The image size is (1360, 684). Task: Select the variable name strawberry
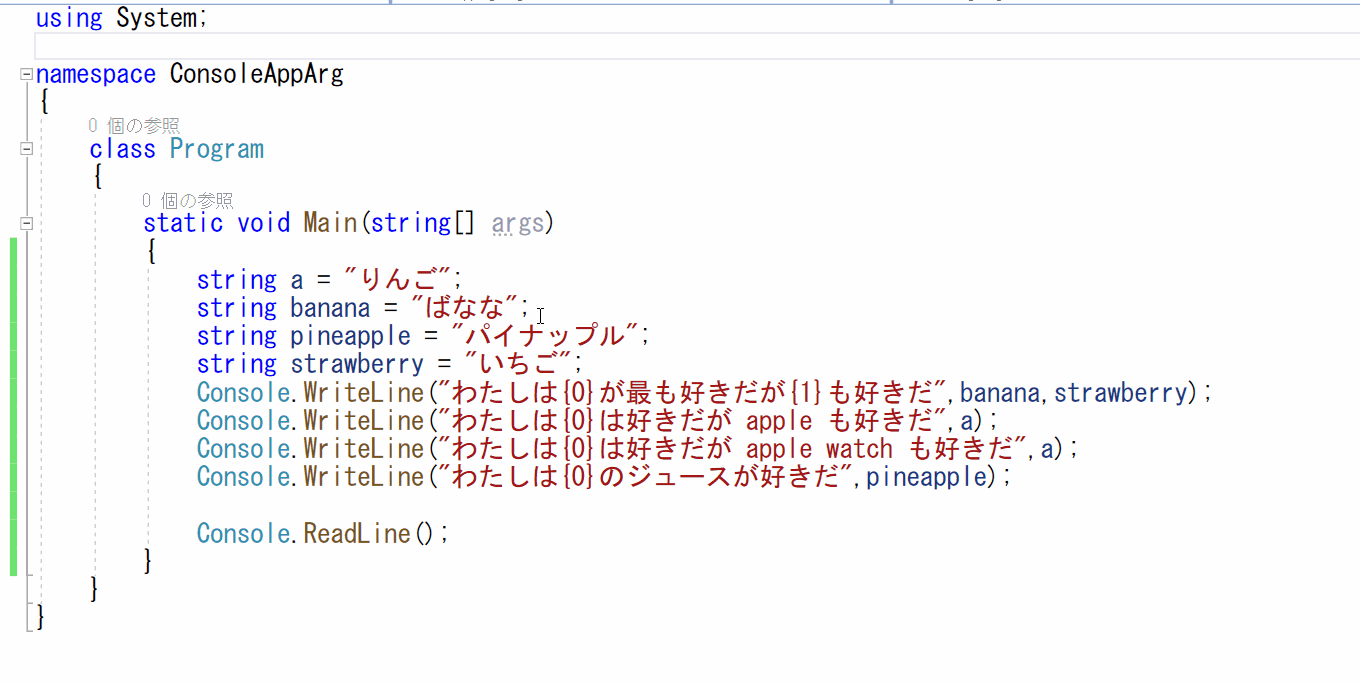(357, 363)
